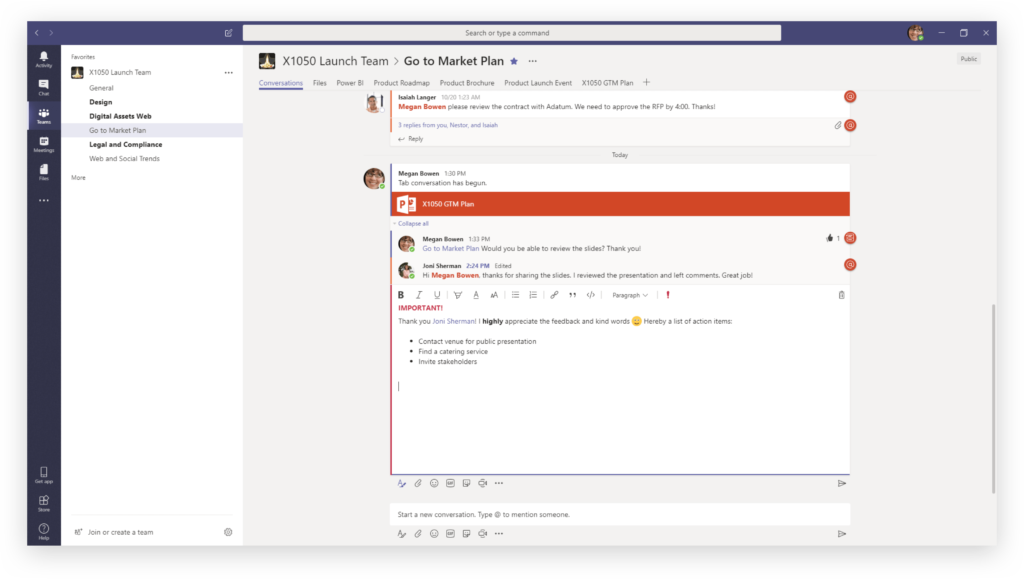Screen dimensions: 1024x579
Task: Select the Legal and Compliance channel
Action: [125, 144]
